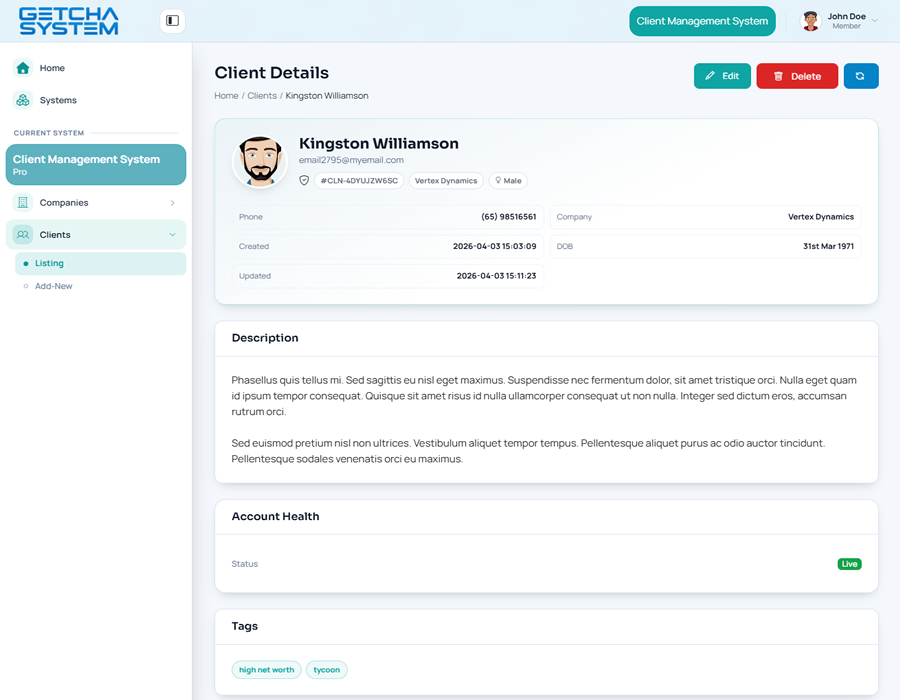Click the Home icon in sidebar
This screenshot has width=900, height=700.
click(x=23, y=68)
